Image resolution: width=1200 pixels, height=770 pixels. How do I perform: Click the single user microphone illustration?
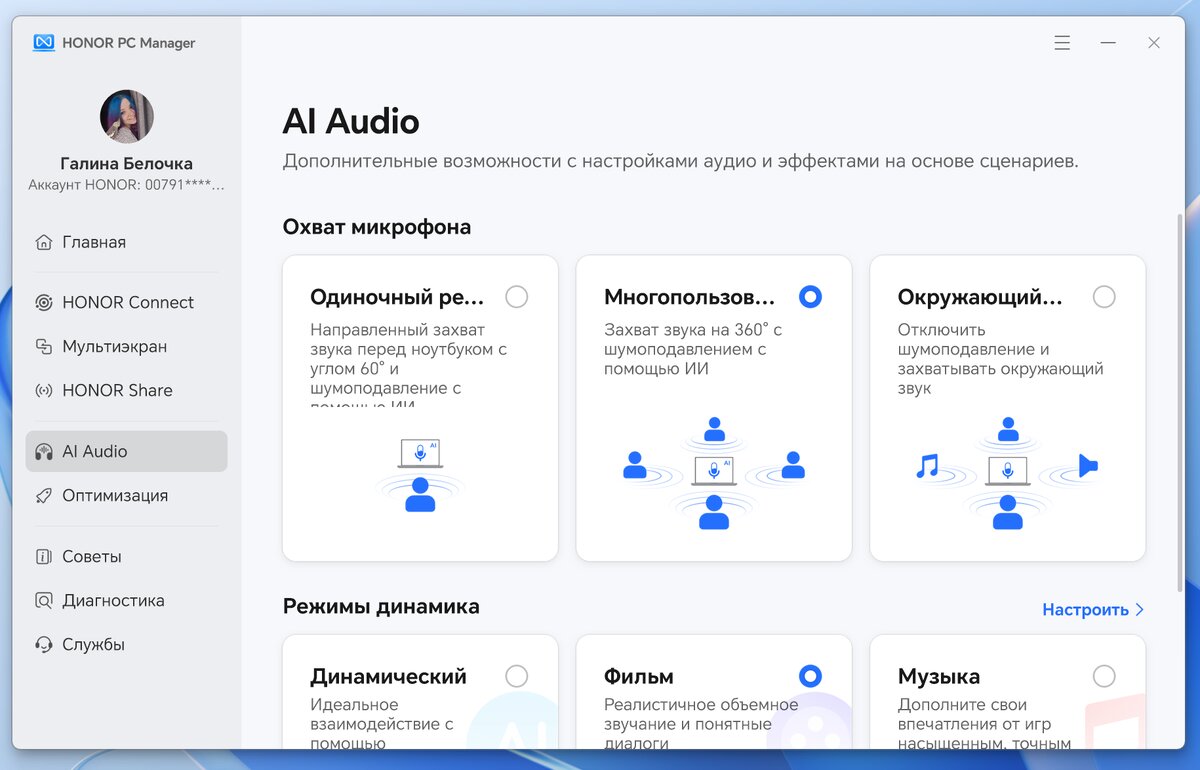click(x=420, y=475)
